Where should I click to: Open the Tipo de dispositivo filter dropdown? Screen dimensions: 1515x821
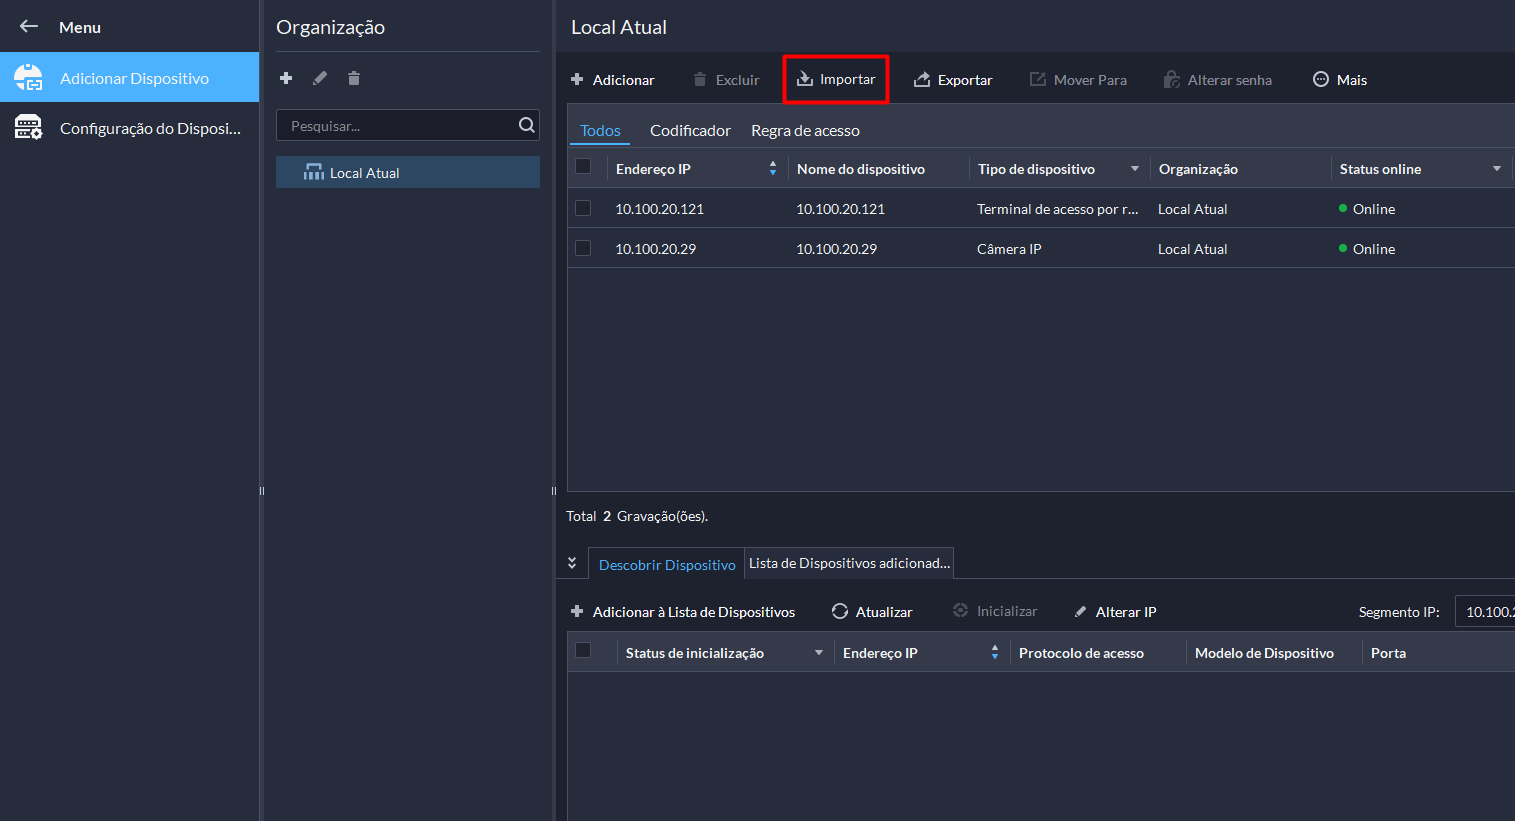pos(1135,169)
